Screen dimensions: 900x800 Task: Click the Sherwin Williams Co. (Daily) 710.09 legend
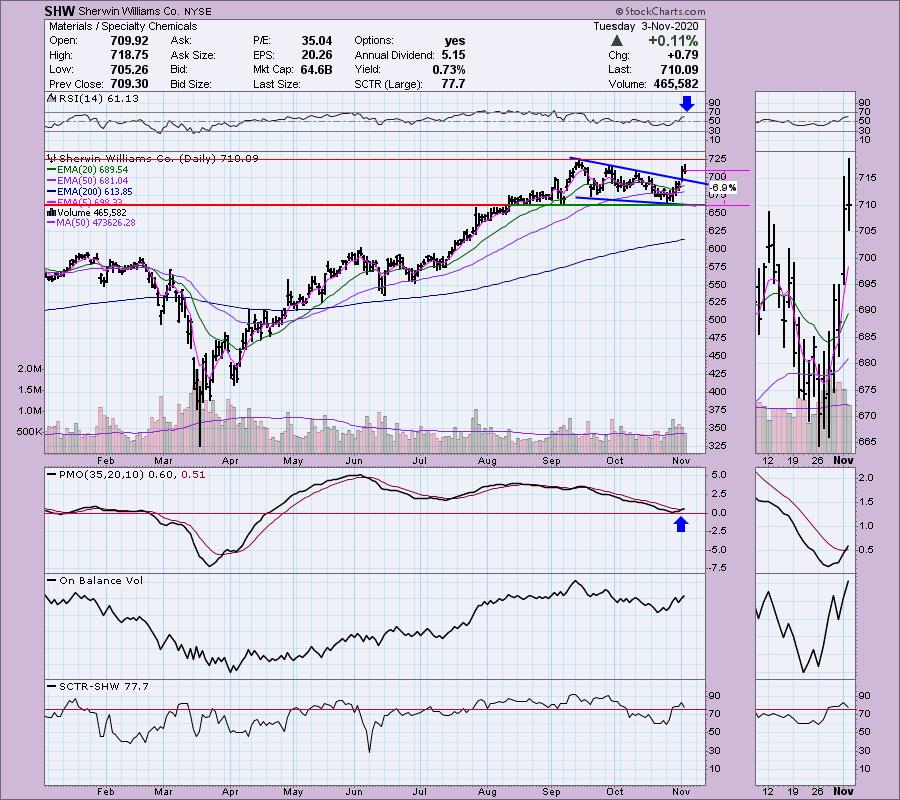[x=158, y=158]
